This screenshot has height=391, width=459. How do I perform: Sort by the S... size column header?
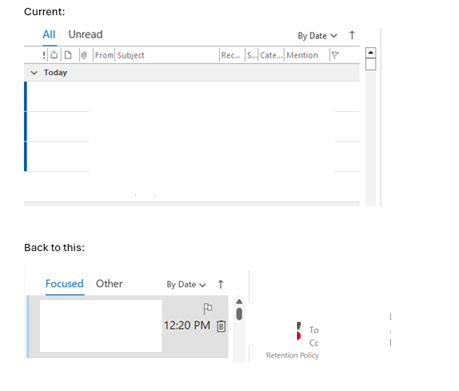[252, 55]
